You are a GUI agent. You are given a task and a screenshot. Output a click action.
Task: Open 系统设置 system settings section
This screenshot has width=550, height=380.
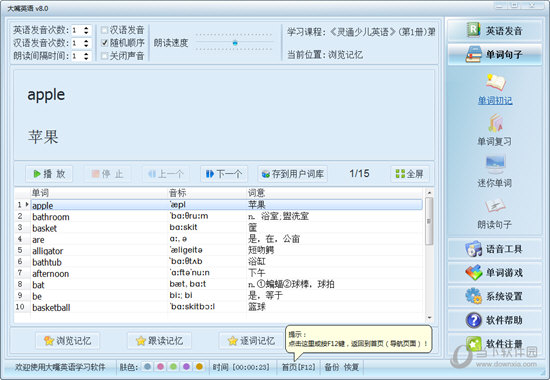tap(495, 296)
